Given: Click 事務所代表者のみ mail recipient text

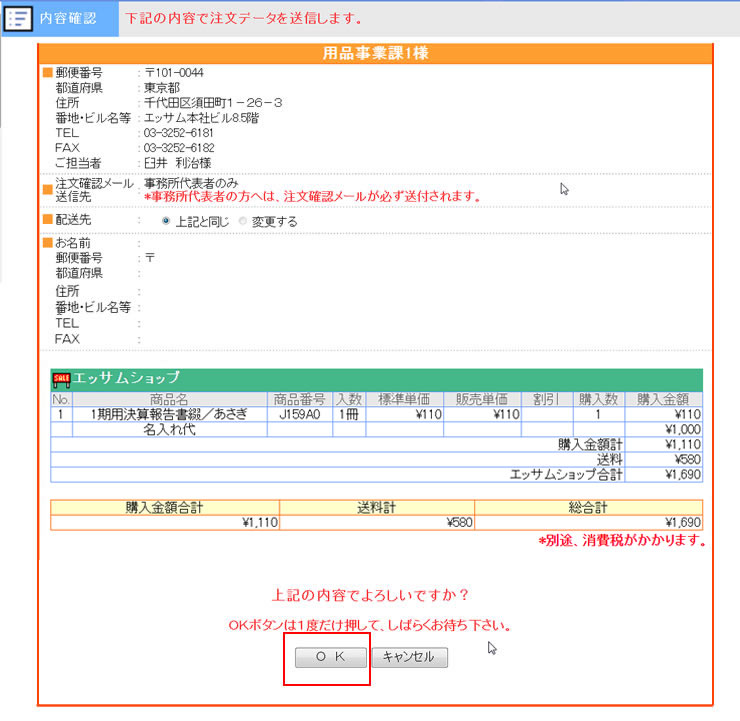Looking at the screenshot, I should (191, 183).
